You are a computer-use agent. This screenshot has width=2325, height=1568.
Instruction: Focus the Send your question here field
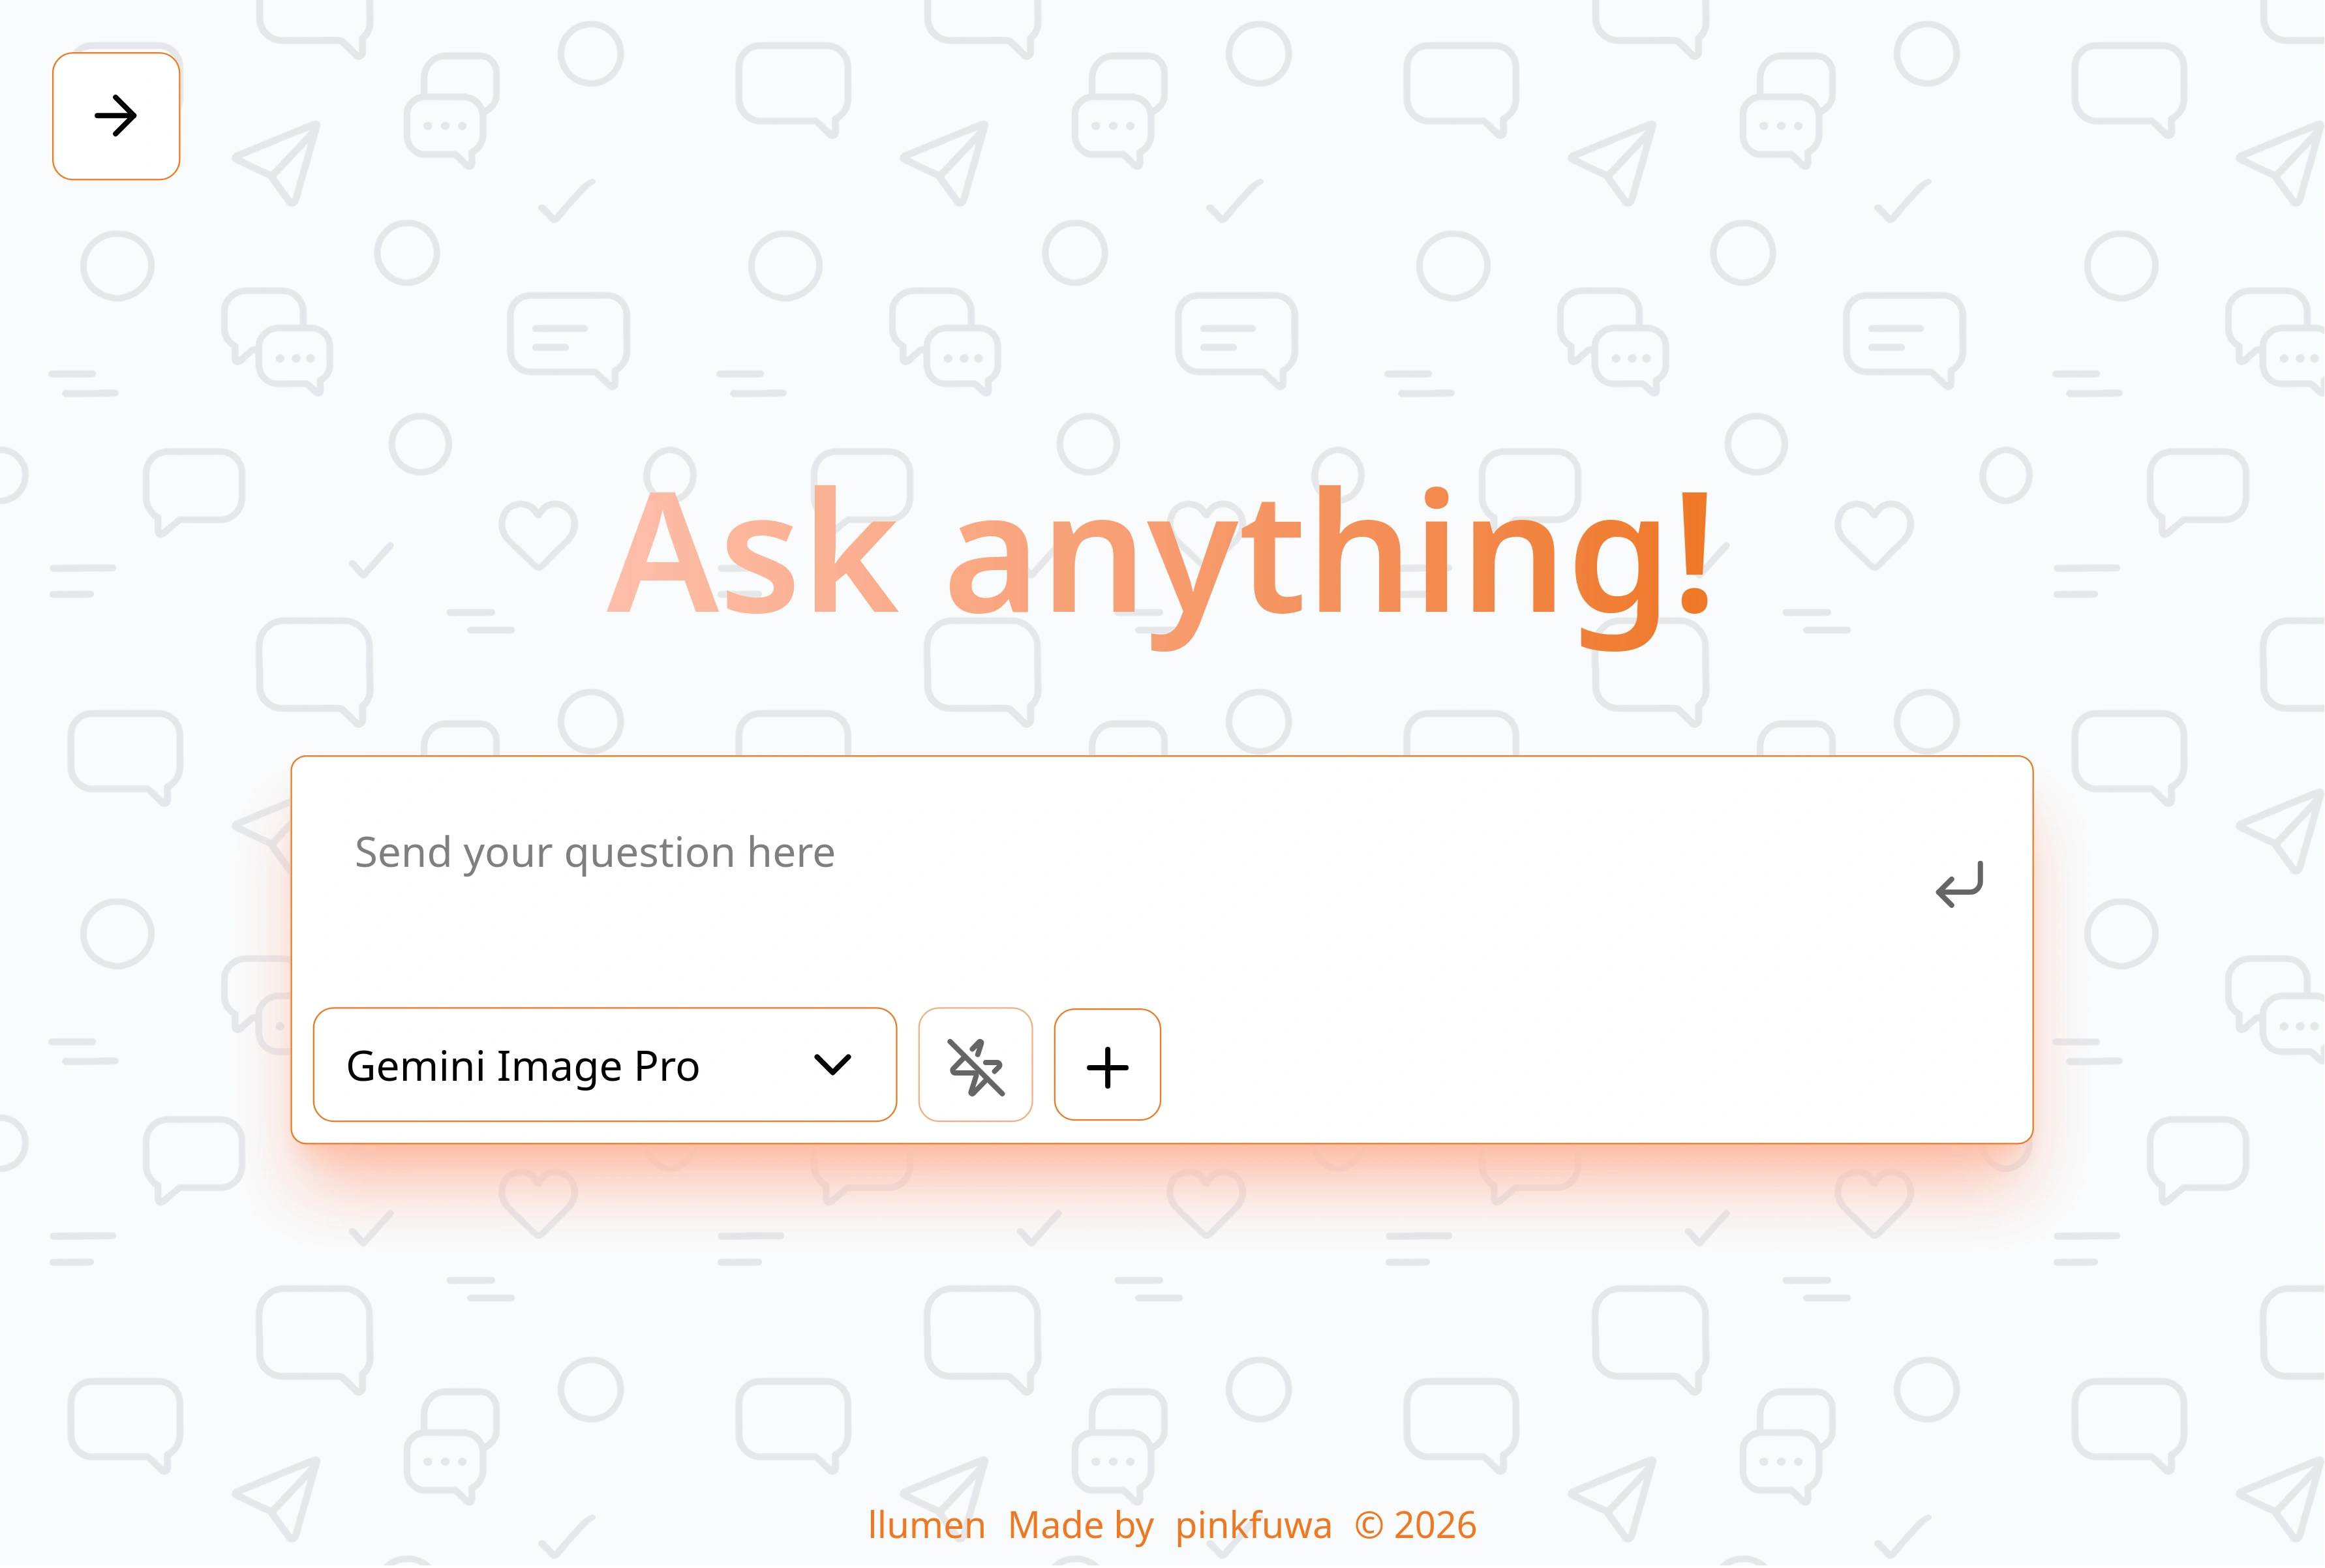tap(1100, 853)
